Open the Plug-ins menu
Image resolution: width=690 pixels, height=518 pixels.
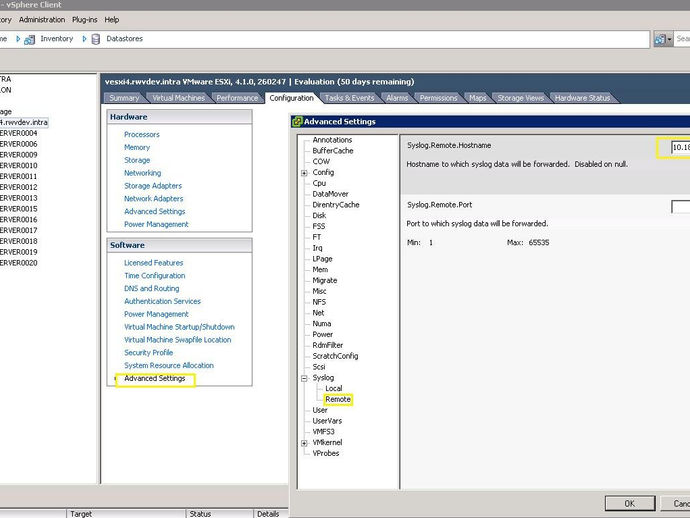[84, 20]
